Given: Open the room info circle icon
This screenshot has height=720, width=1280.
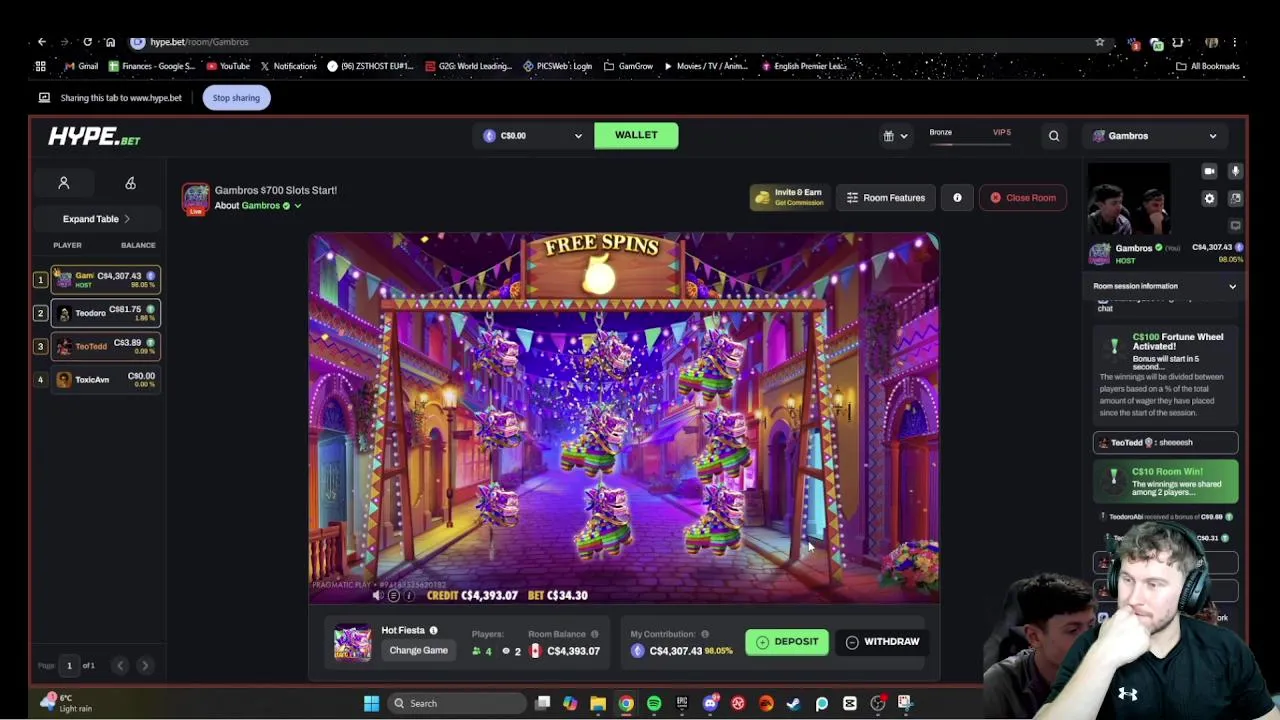Looking at the screenshot, I should tap(957, 198).
